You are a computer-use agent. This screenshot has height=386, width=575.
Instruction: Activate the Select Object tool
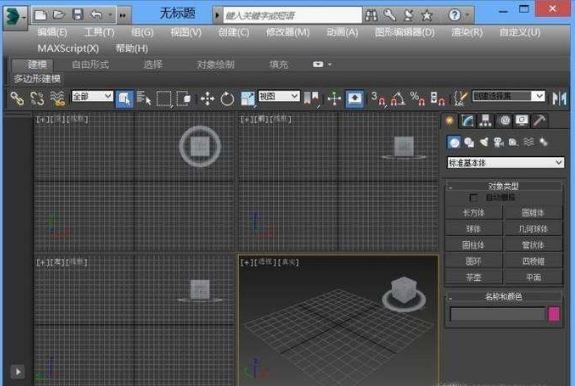click(125, 98)
